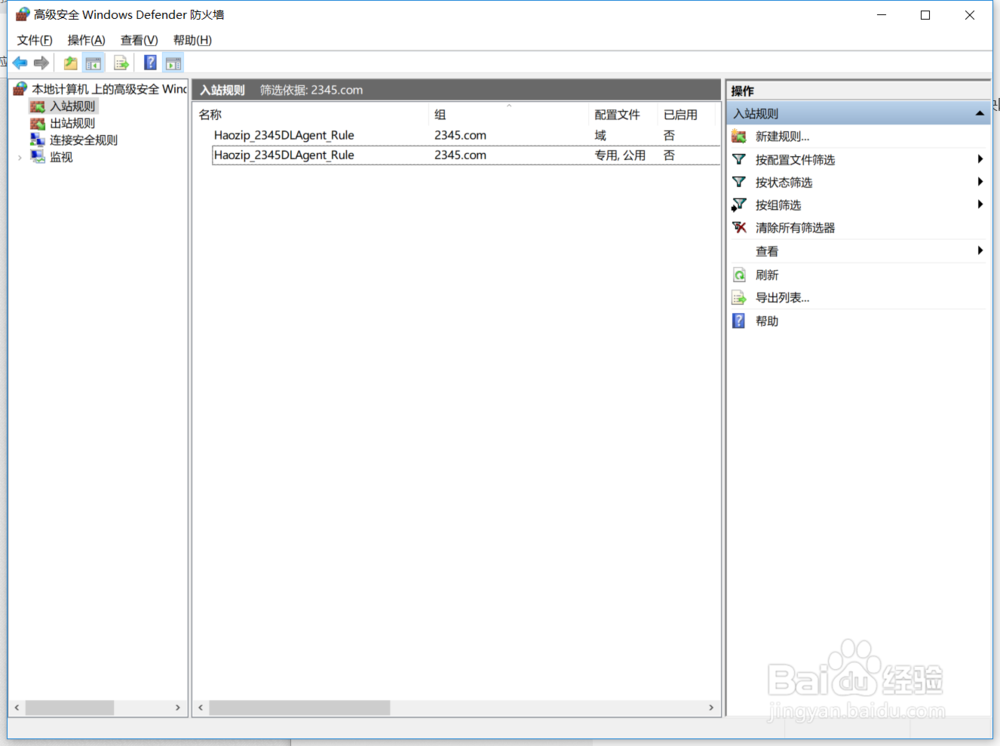
Task: Click the 按组筛选 funnel icon
Action: click(x=739, y=205)
